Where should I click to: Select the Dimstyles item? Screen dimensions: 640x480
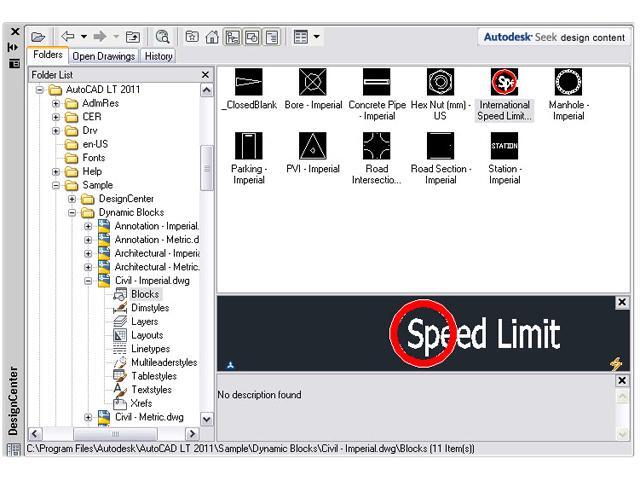[150, 308]
